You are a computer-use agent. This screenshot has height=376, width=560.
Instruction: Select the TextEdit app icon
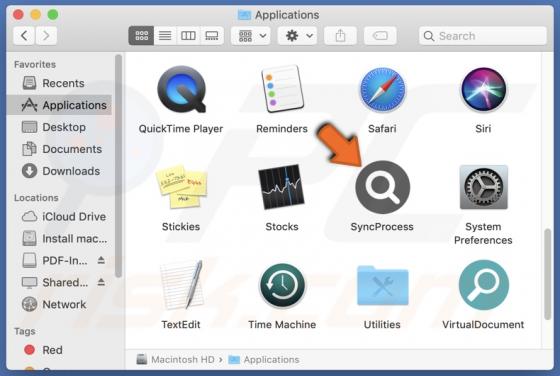pos(181,285)
